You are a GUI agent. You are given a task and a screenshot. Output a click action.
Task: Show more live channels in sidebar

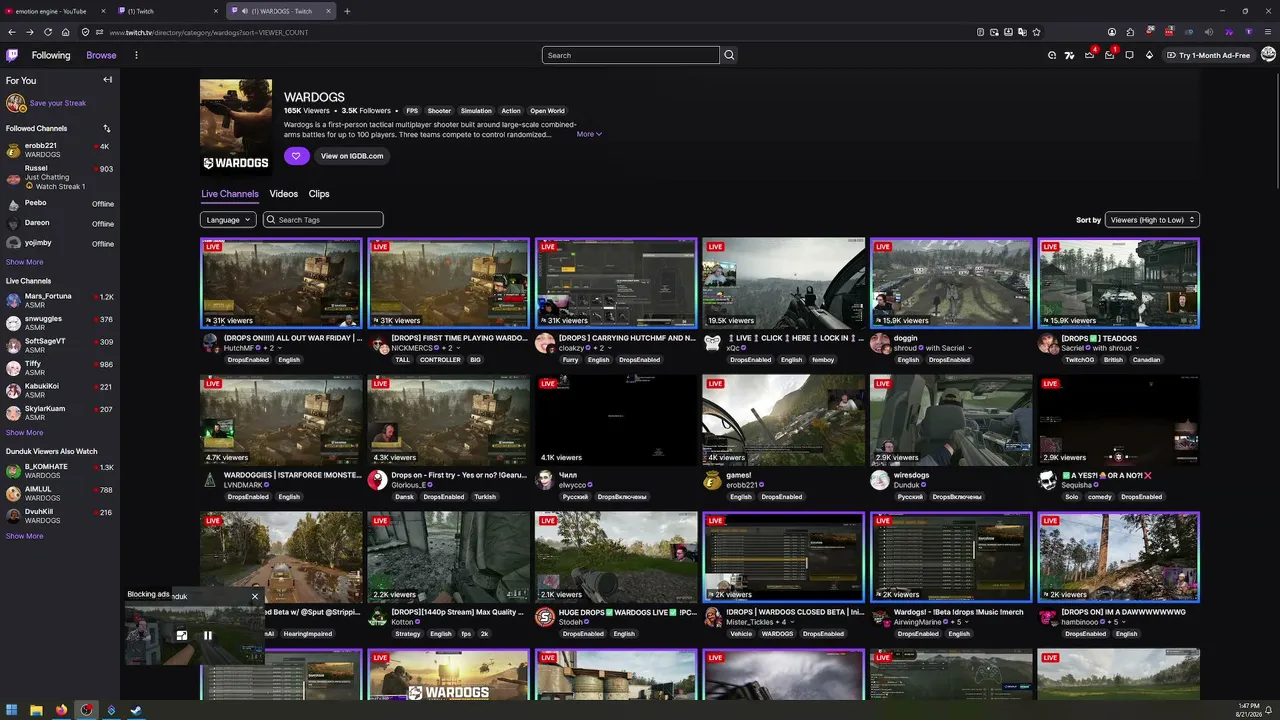[x=25, y=433]
